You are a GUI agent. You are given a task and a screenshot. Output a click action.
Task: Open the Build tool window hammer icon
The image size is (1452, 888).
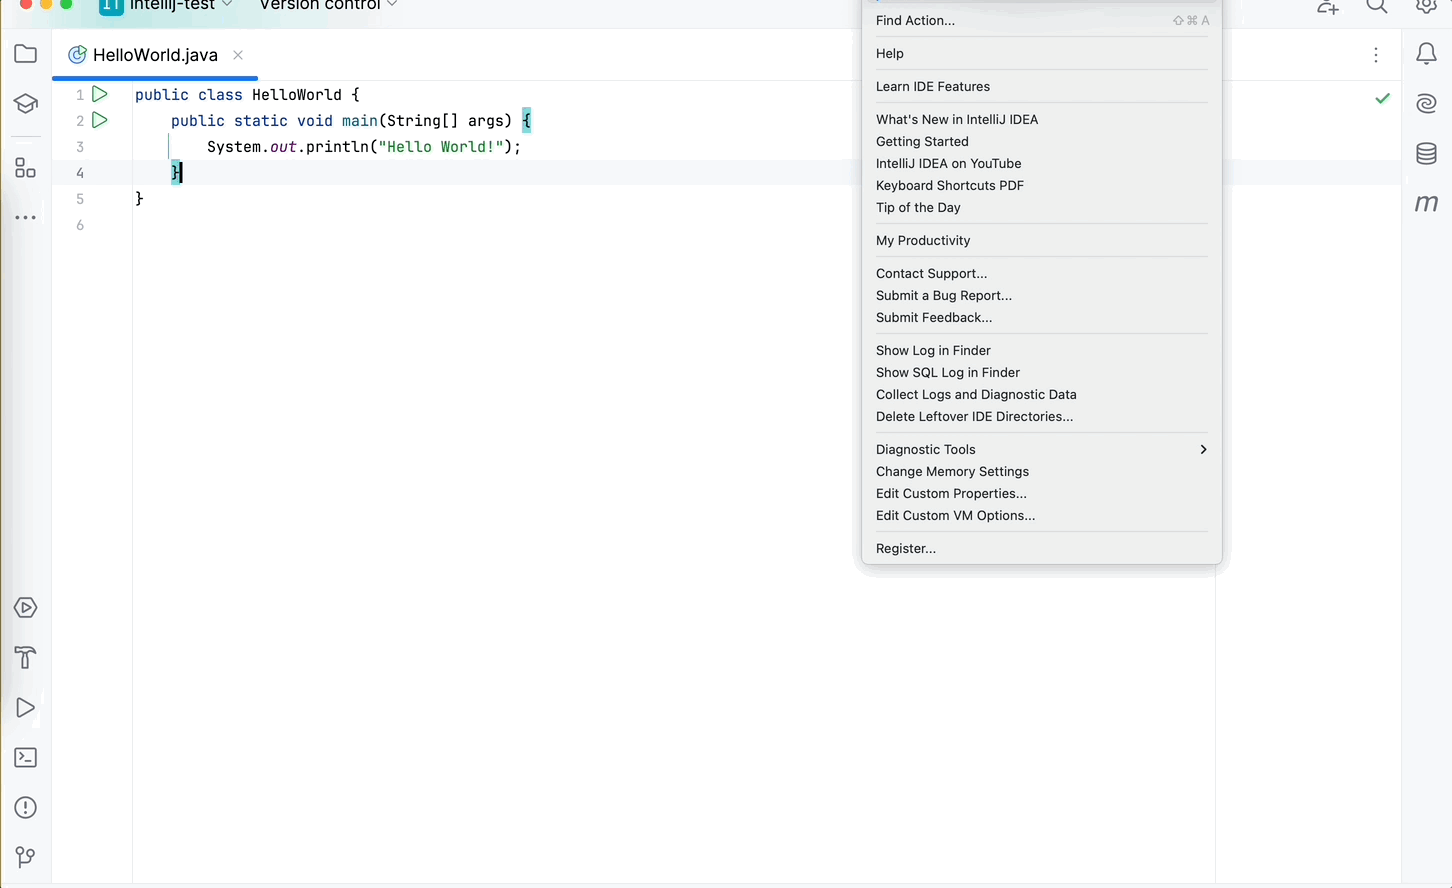point(26,658)
